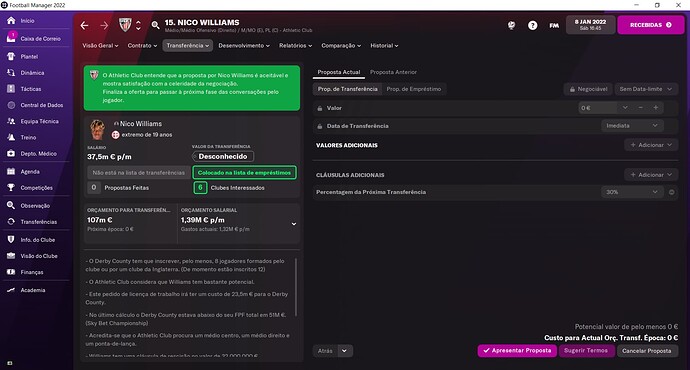Open the Finanças sidebar icon
The image size is (690, 370).
(11, 272)
